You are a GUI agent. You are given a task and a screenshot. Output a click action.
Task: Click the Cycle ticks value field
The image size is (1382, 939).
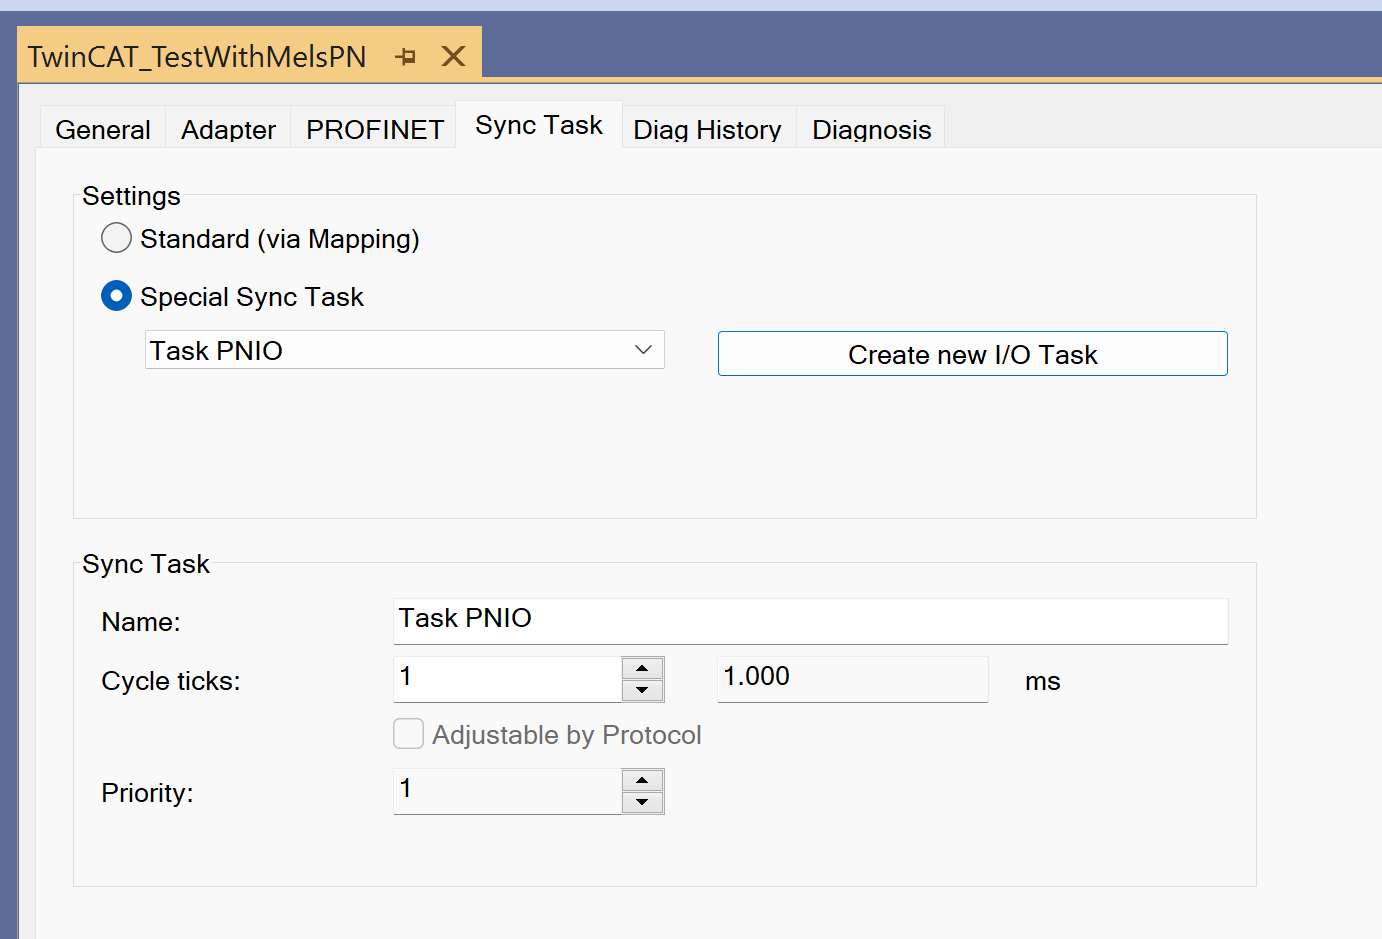(x=508, y=679)
